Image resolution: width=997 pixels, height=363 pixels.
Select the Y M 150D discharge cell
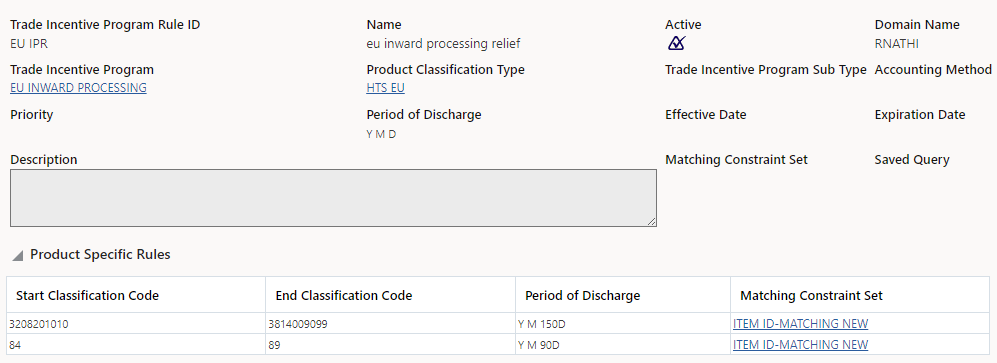[x=623, y=324]
